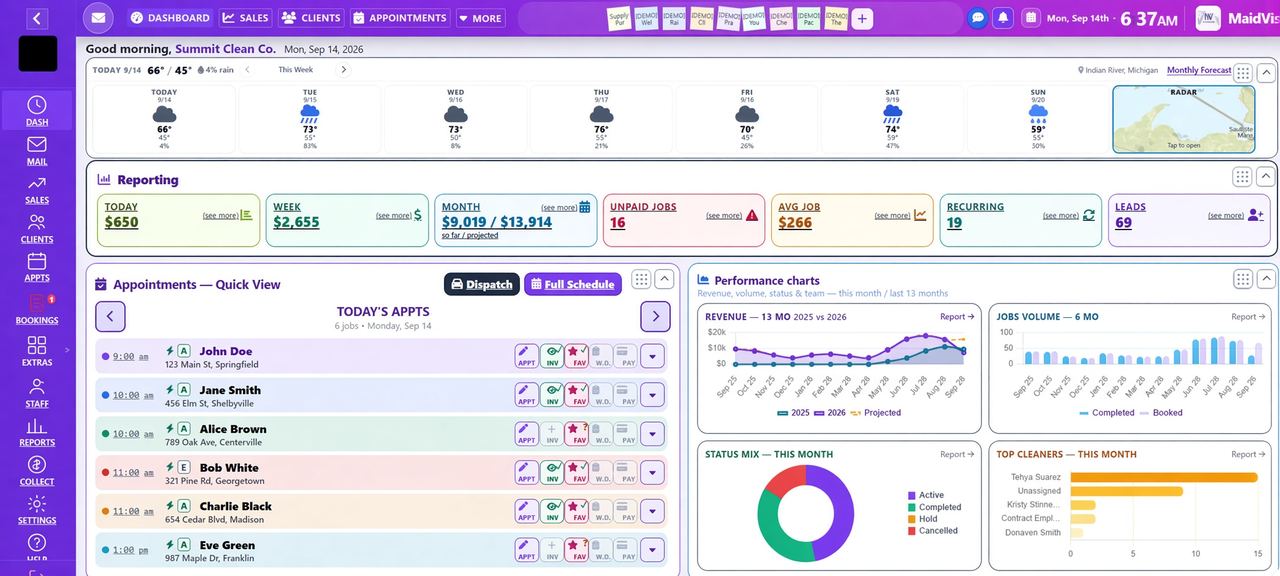Open DASH in the left sidebar
1280x576 pixels.
coord(37,111)
